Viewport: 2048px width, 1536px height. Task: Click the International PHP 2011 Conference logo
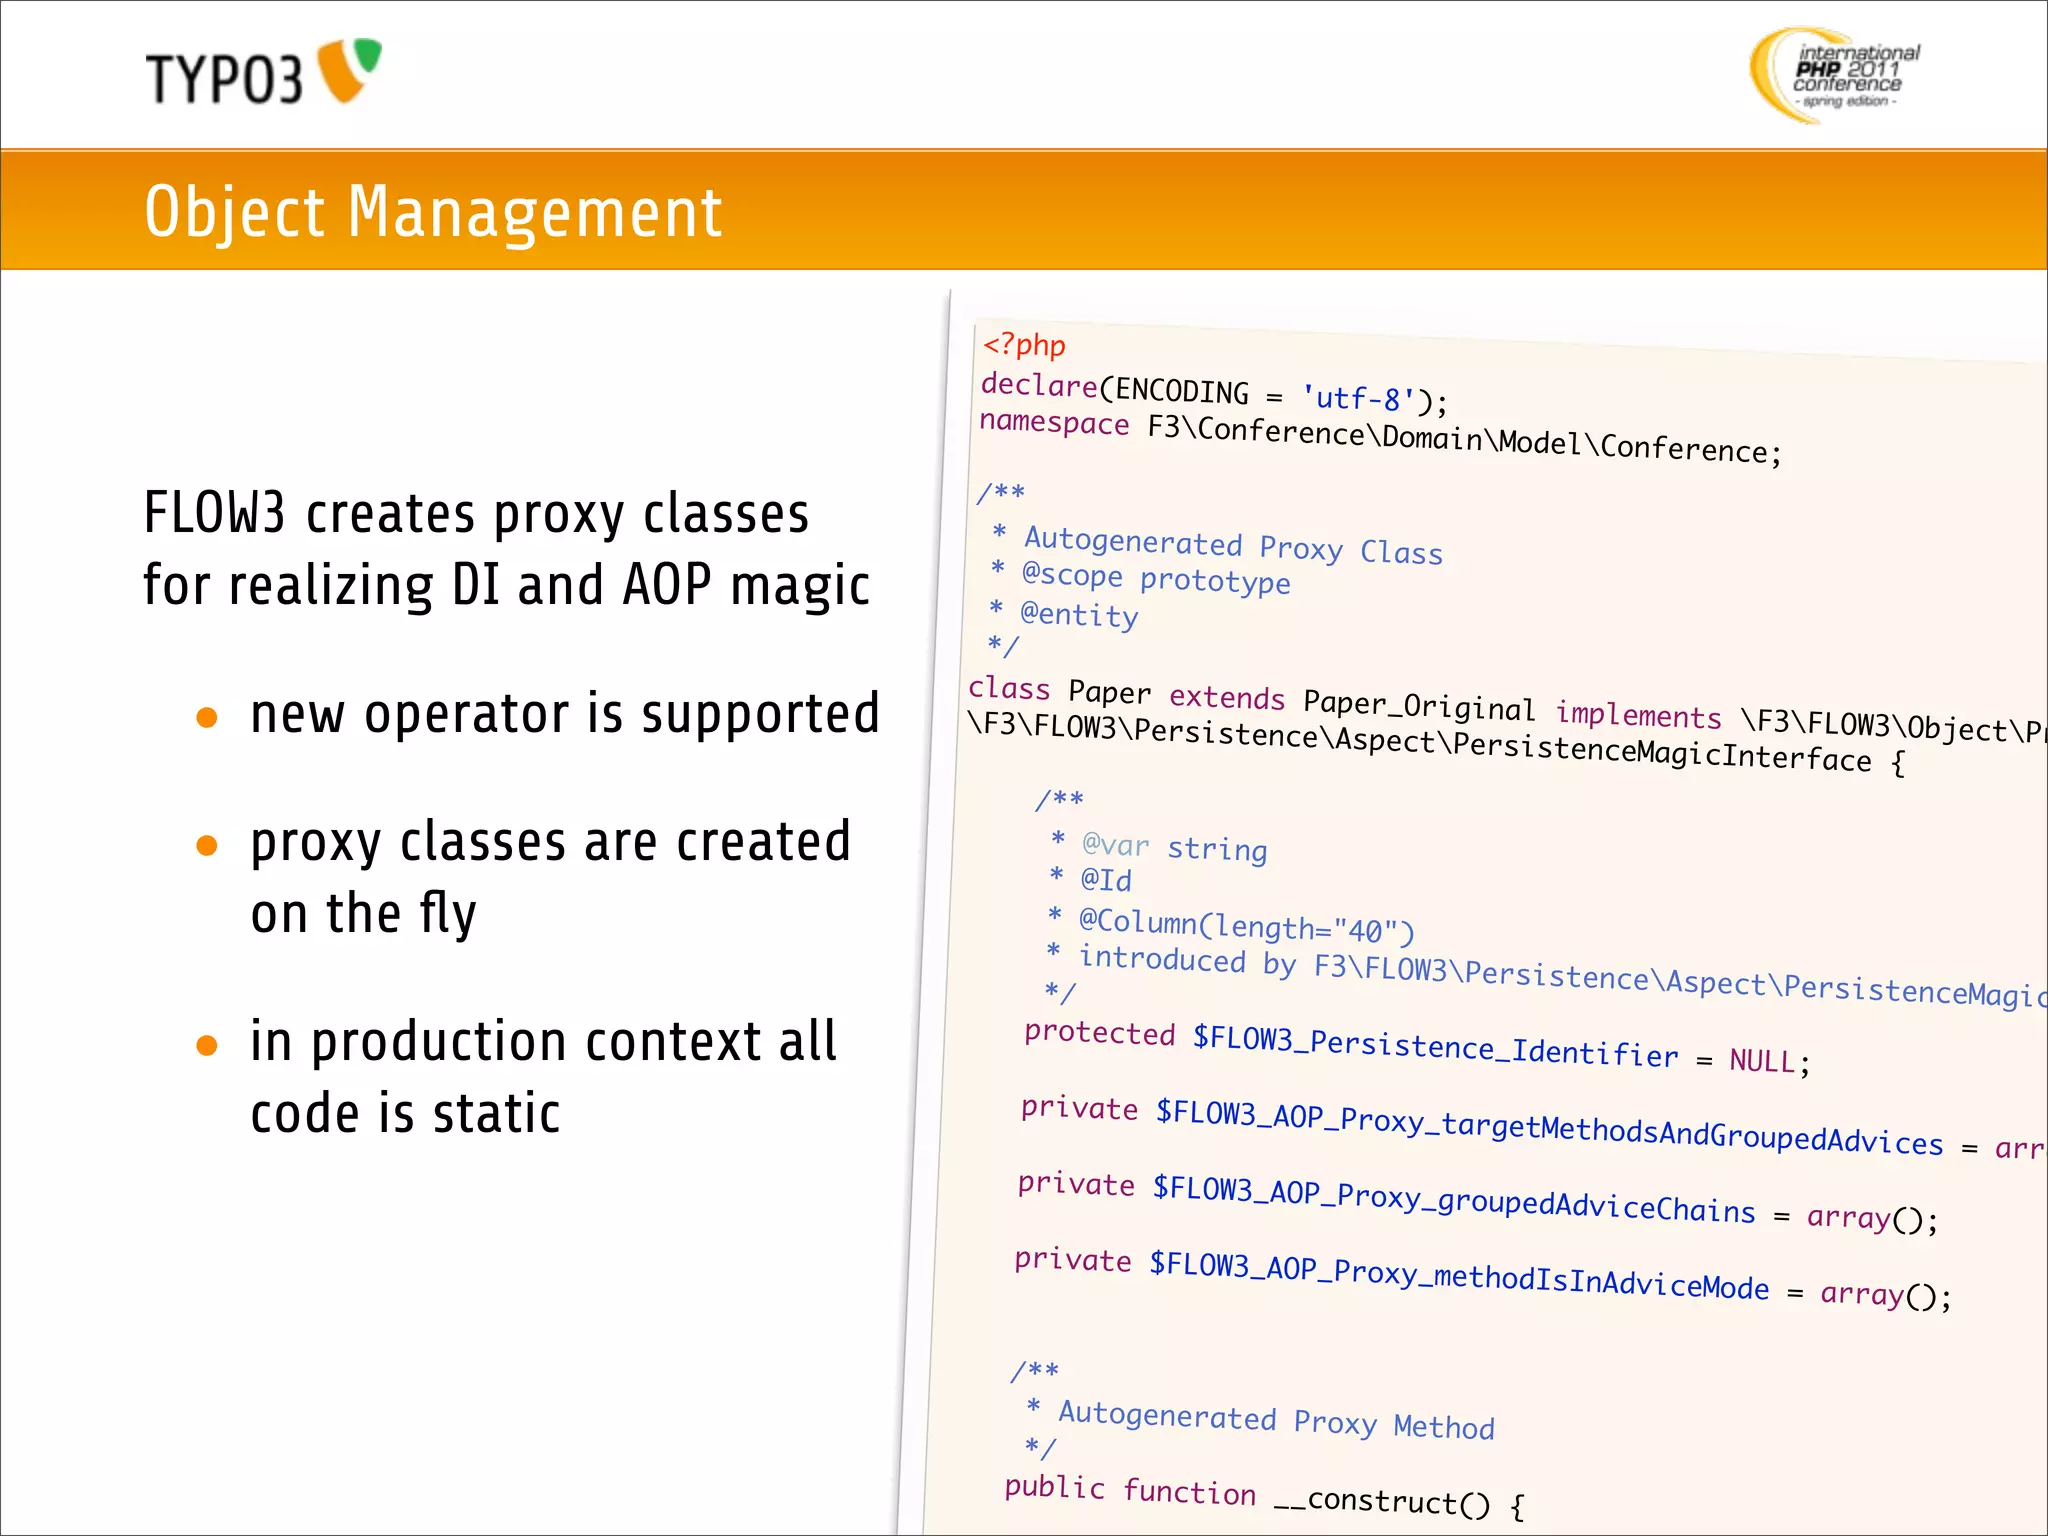[x=1835, y=76]
